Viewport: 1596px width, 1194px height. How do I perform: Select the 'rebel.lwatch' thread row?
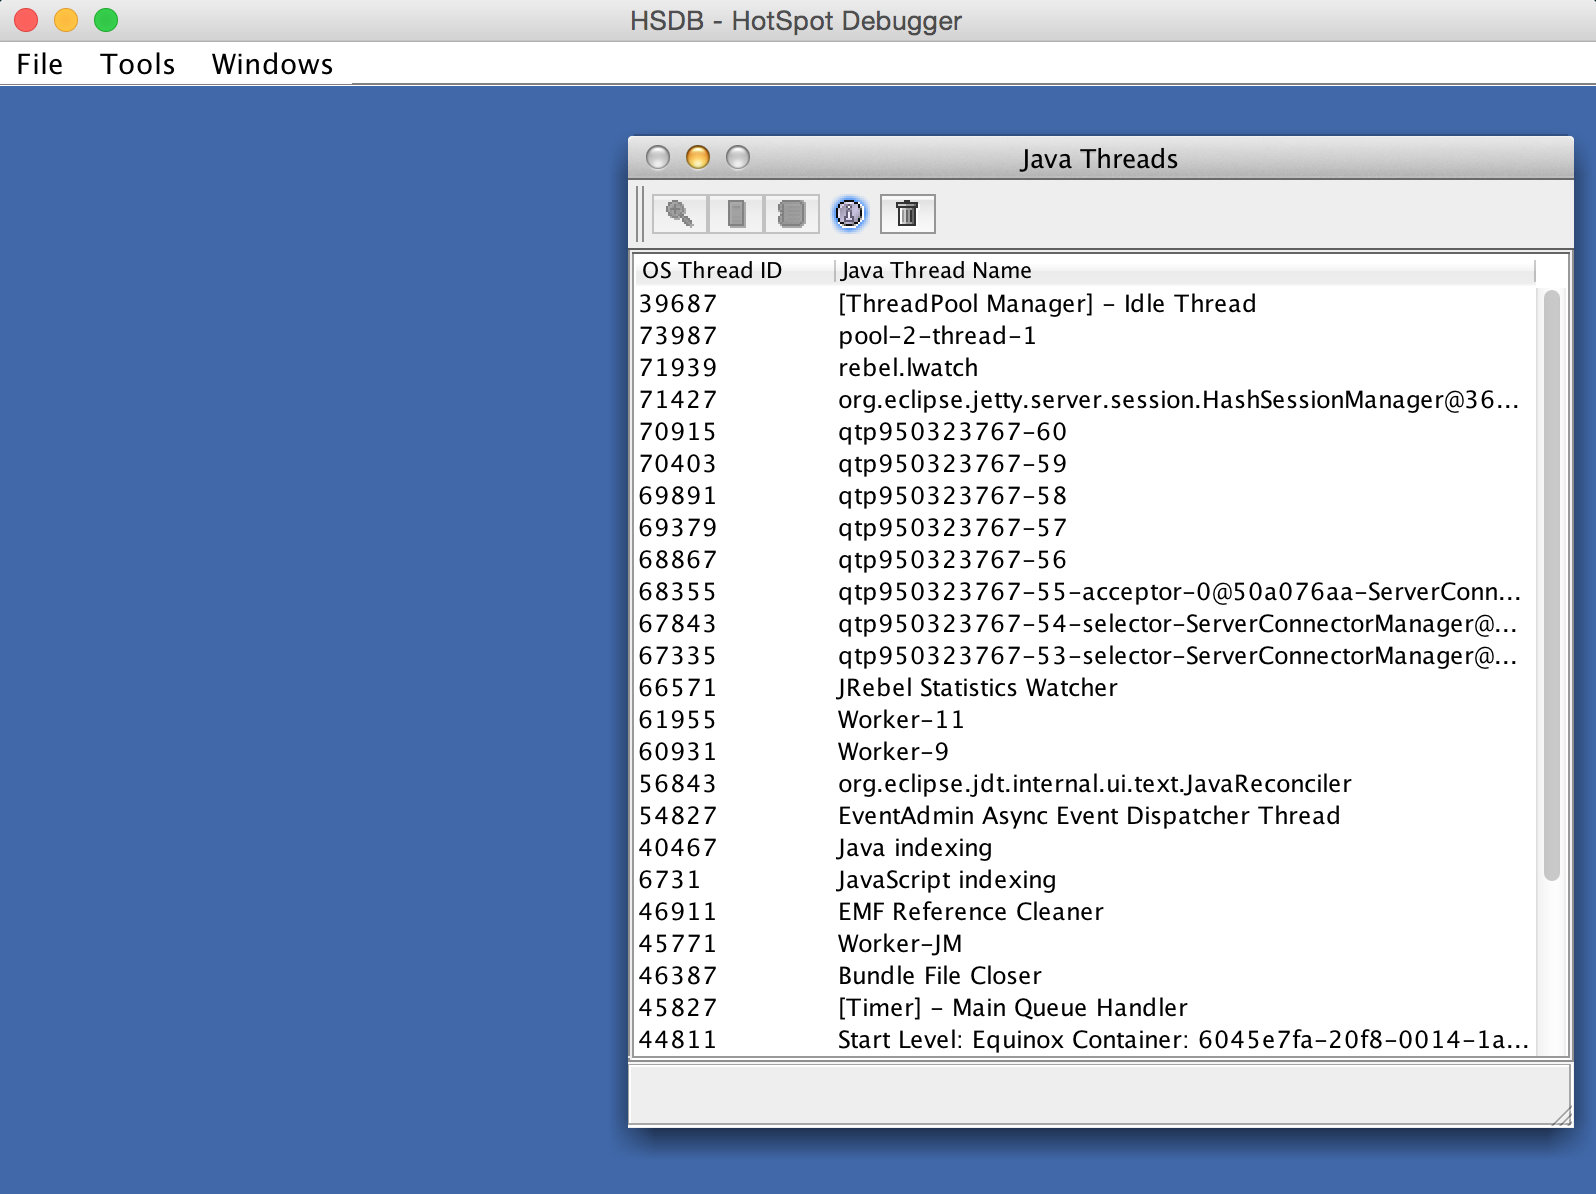(x=1086, y=368)
